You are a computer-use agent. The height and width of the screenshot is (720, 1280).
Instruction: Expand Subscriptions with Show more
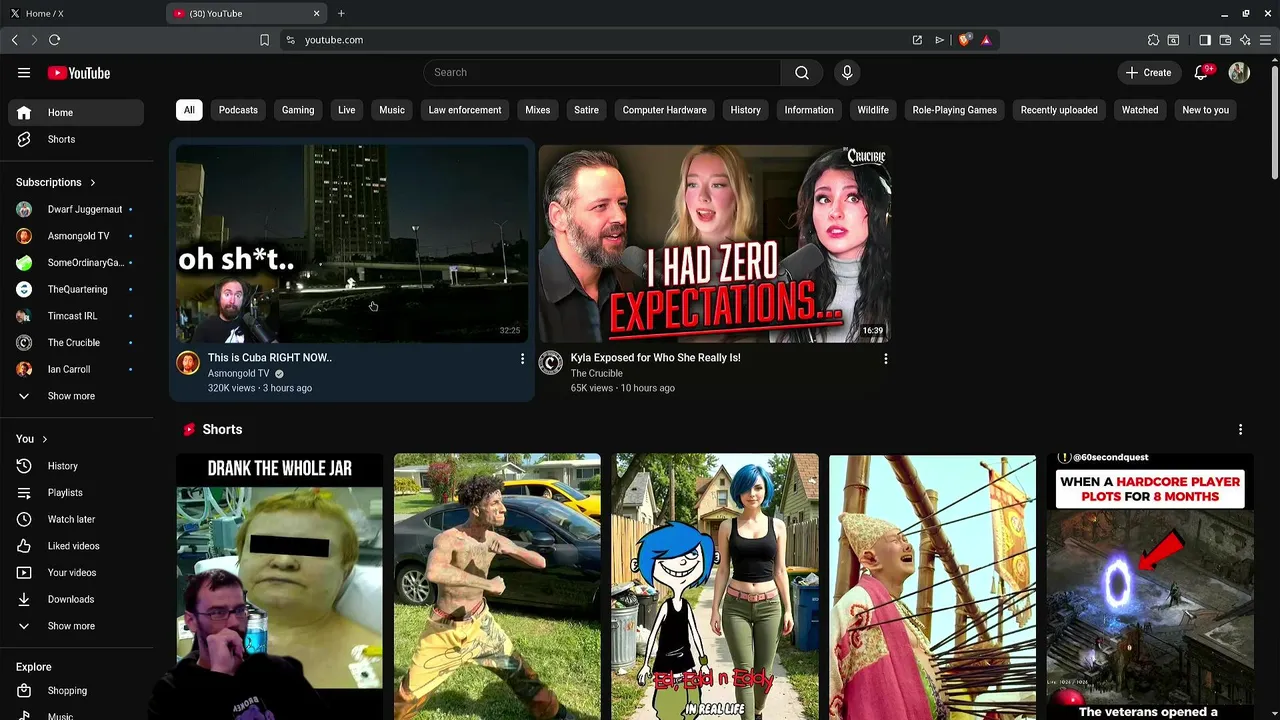76,396
